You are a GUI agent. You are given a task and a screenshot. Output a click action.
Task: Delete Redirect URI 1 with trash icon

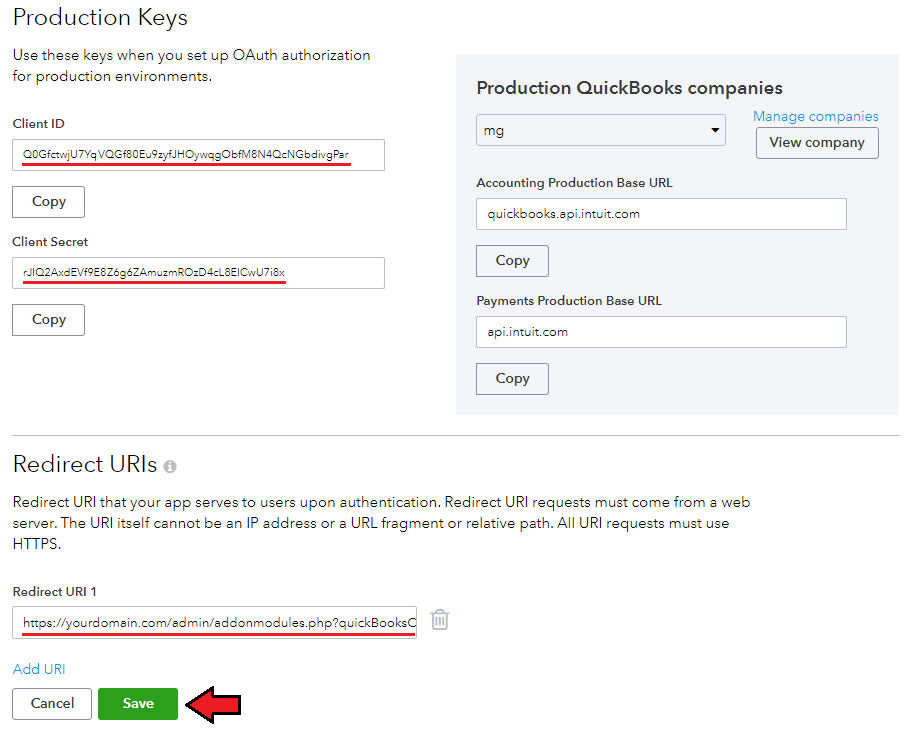440,620
